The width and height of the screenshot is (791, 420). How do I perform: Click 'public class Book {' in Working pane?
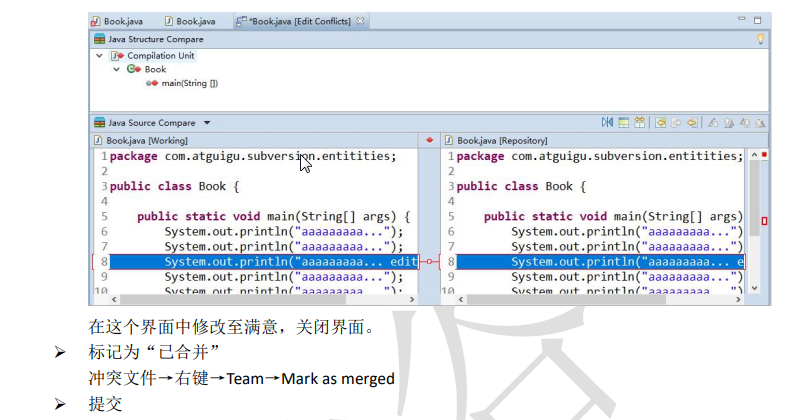pos(174,187)
